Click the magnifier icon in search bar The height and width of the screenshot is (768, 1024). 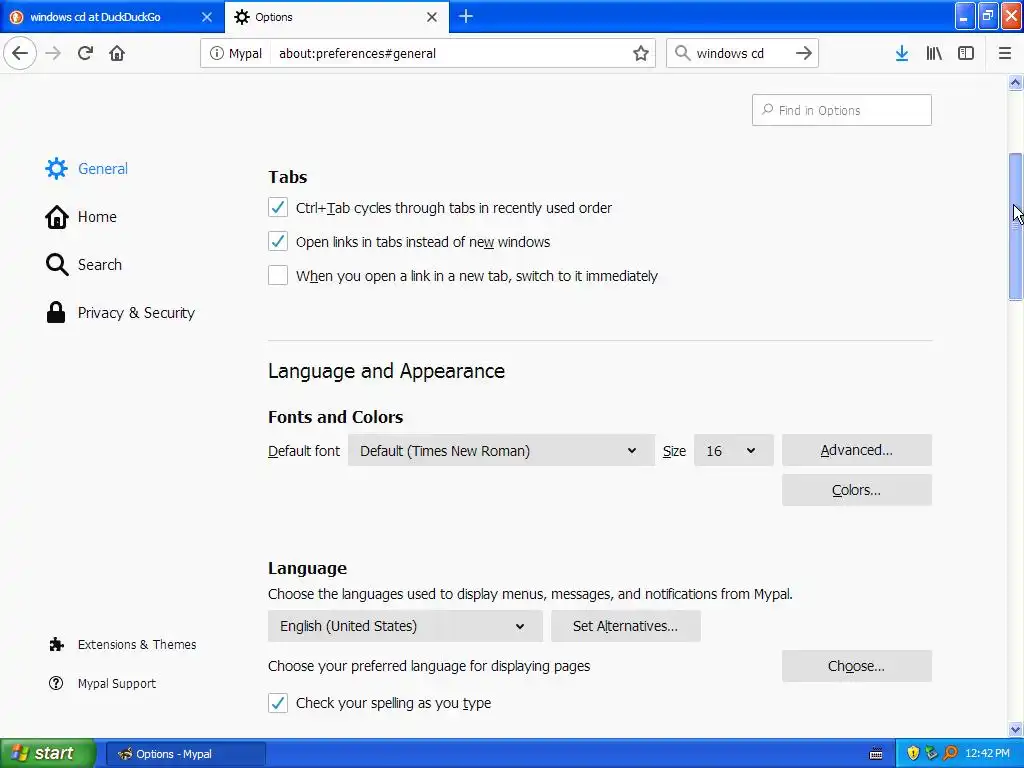[682, 53]
